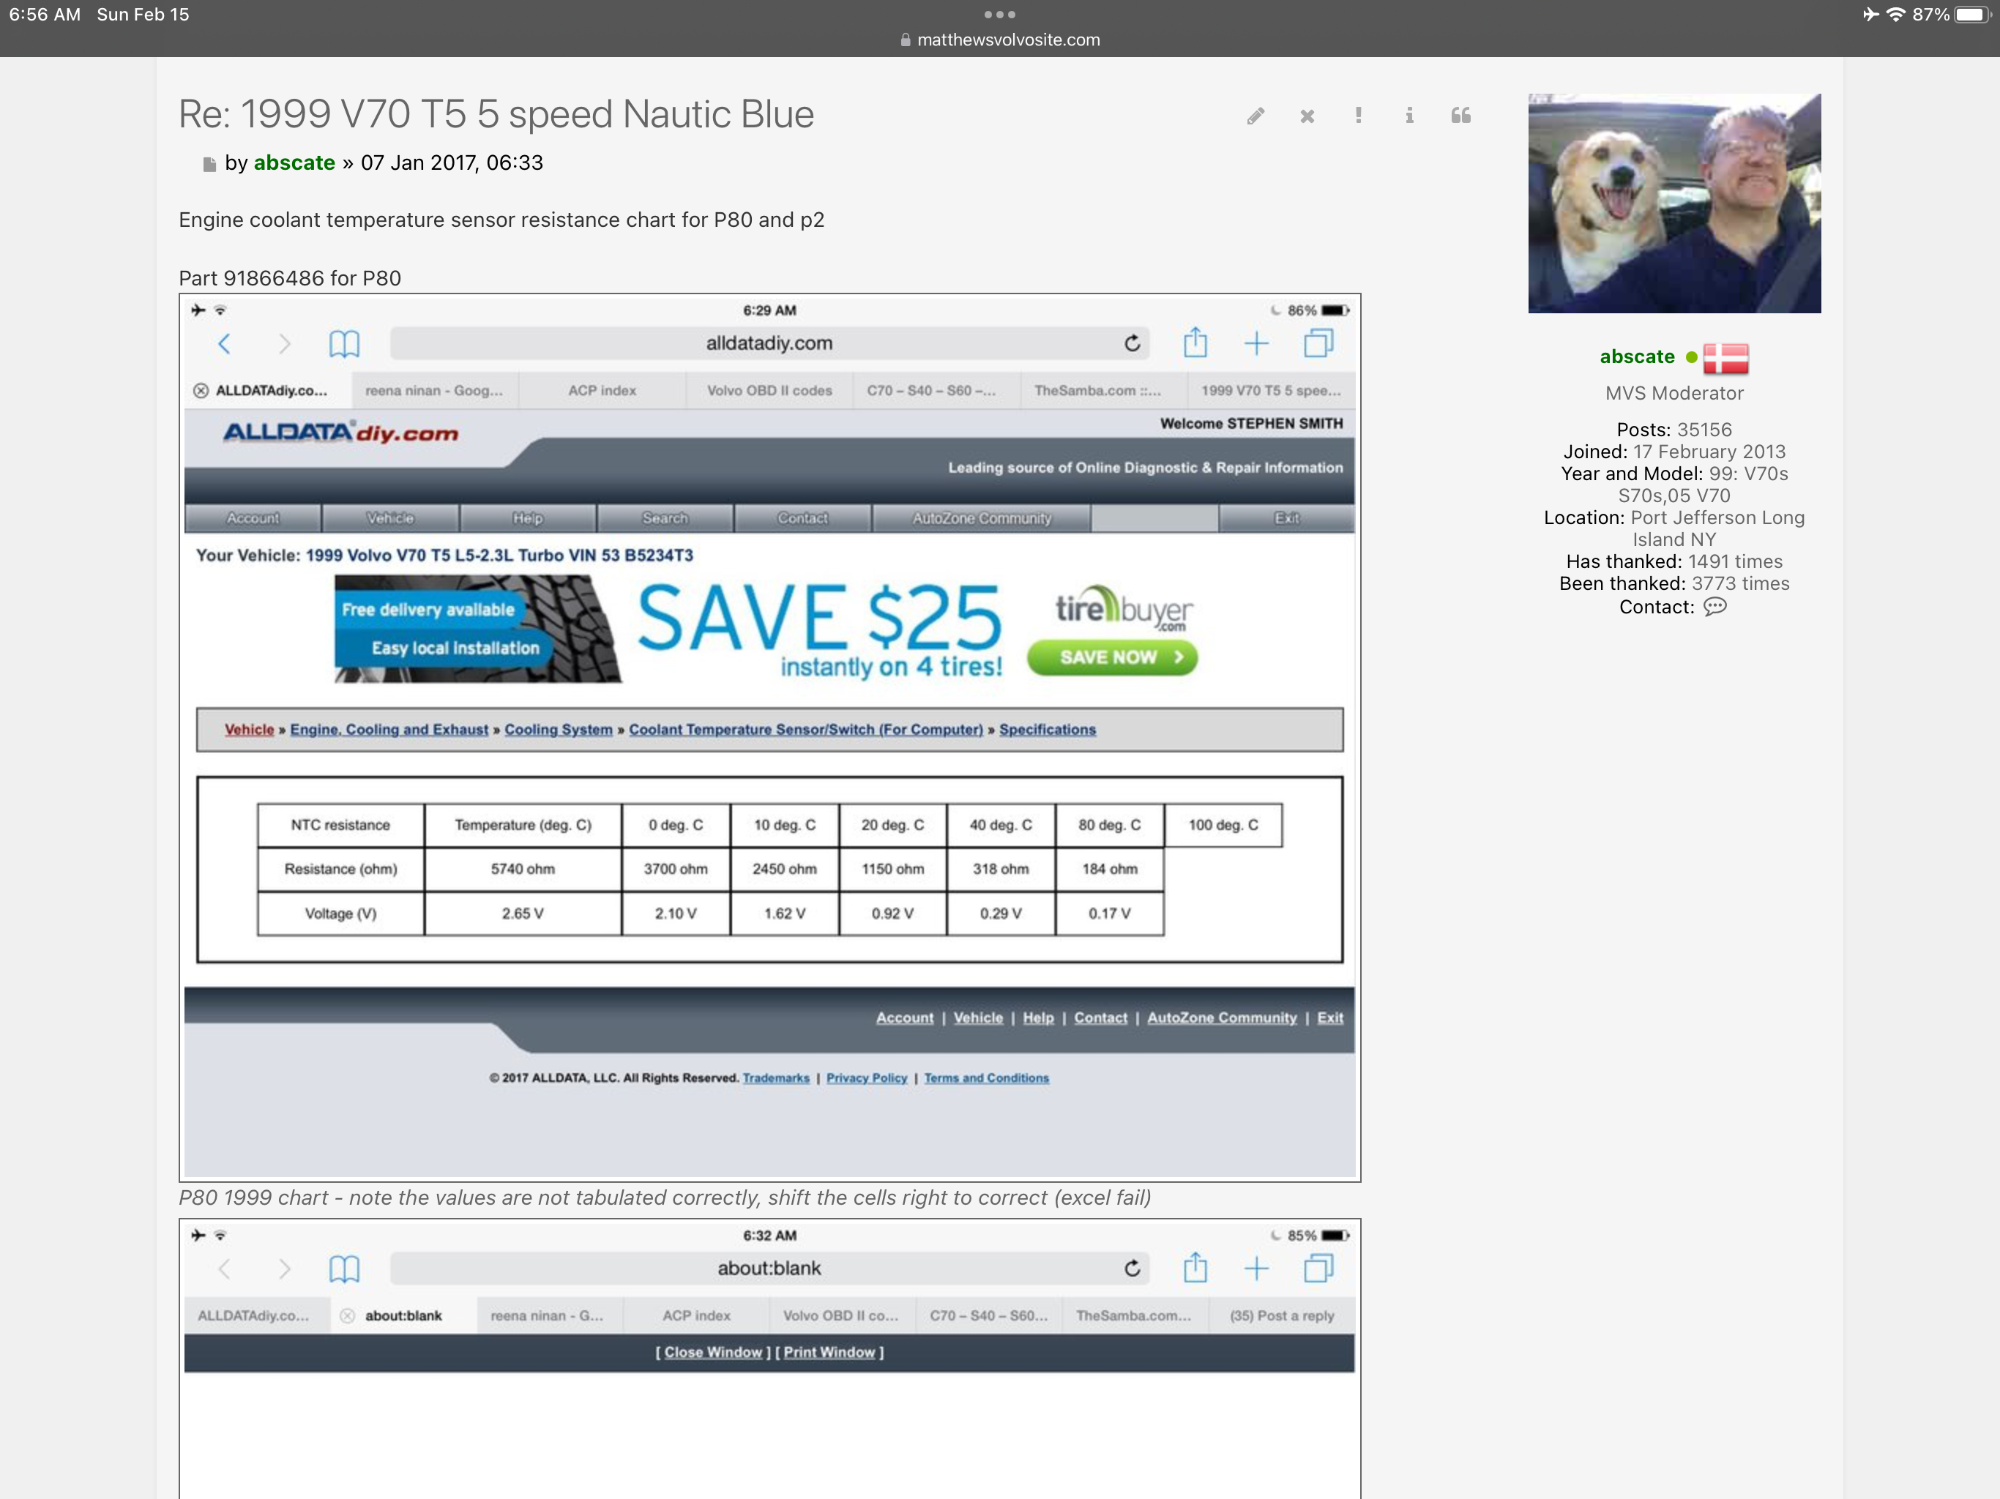
Task: Open abscate author link under title
Action: pyautogui.click(x=294, y=163)
